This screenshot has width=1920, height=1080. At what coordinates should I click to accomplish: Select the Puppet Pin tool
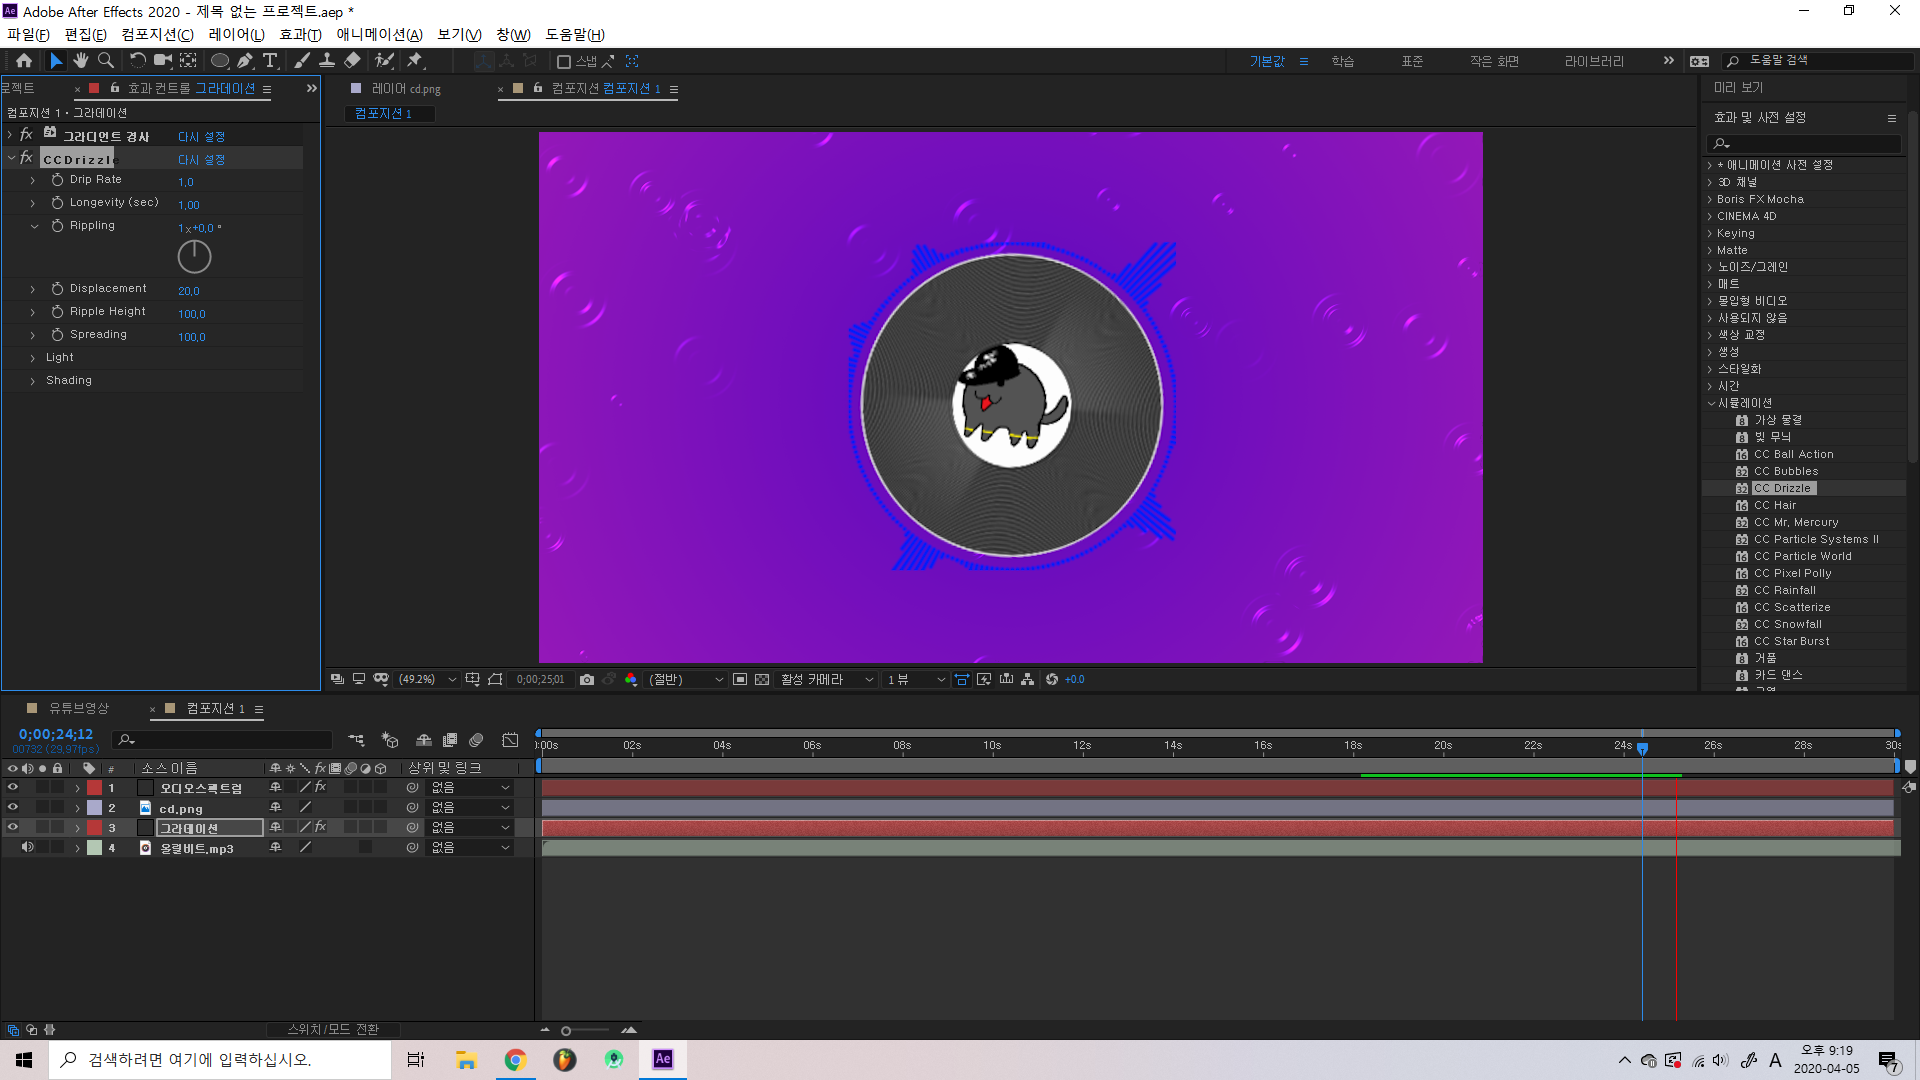click(x=415, y=61)
